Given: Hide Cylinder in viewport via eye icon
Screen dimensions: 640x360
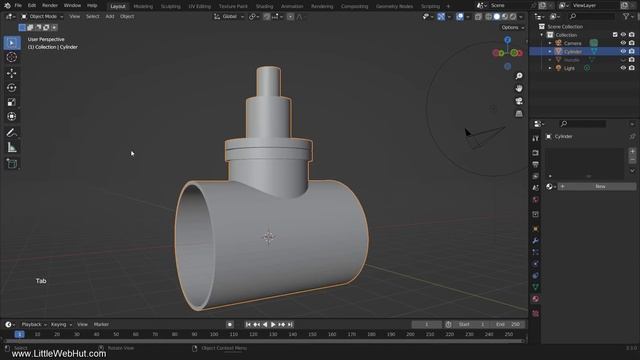Looking at the screenshot, I should [623, 51].
